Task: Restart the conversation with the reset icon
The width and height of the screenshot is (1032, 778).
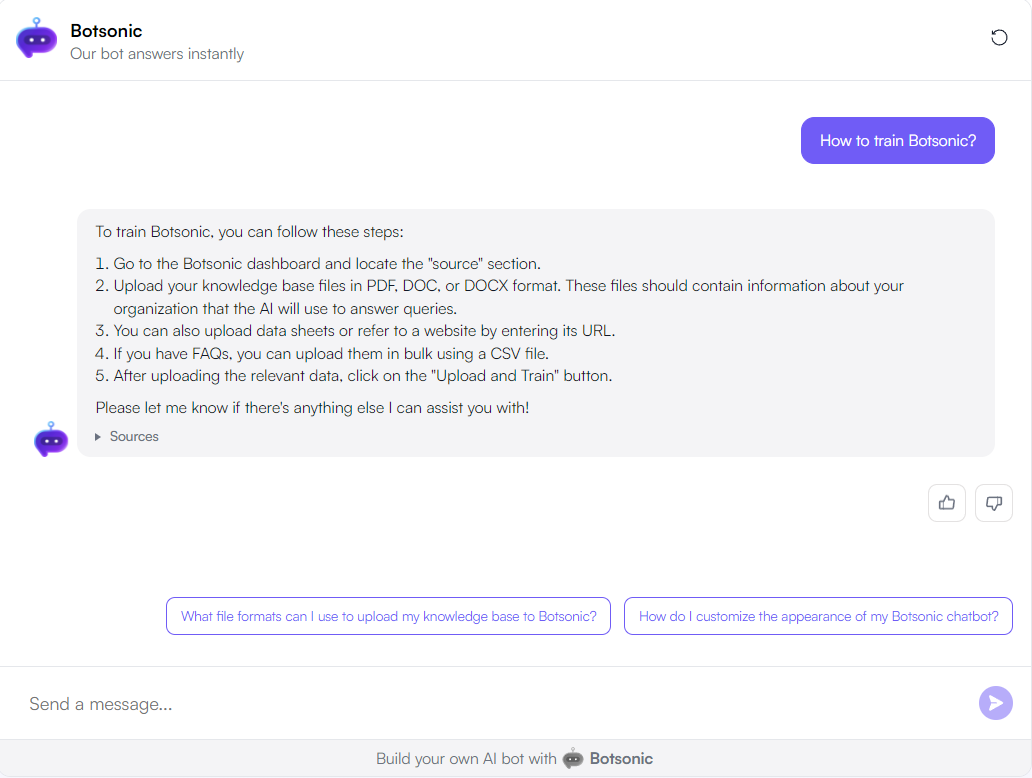Action: tap(999, 37)
